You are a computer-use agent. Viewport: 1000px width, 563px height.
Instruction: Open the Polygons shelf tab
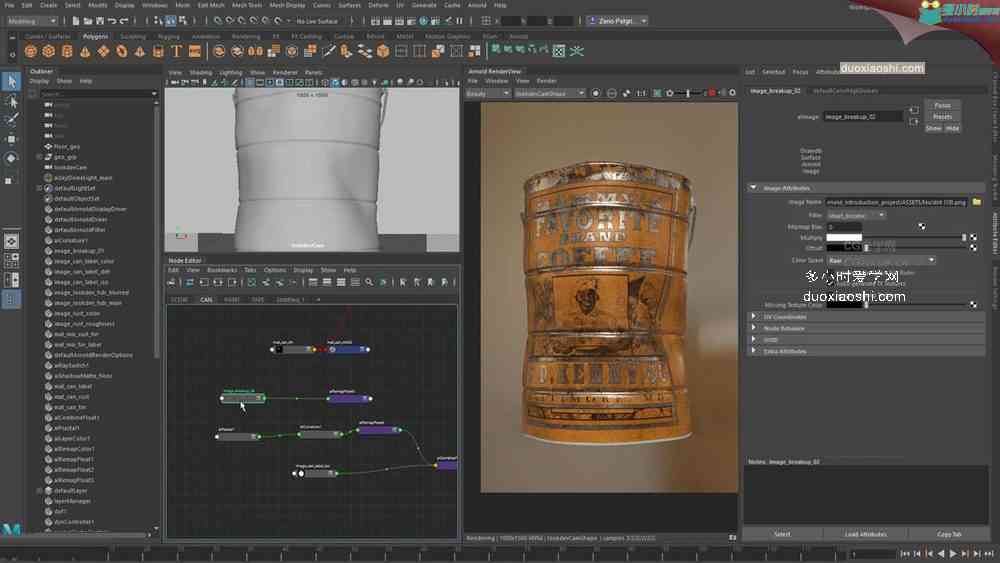tap(96, 36)
